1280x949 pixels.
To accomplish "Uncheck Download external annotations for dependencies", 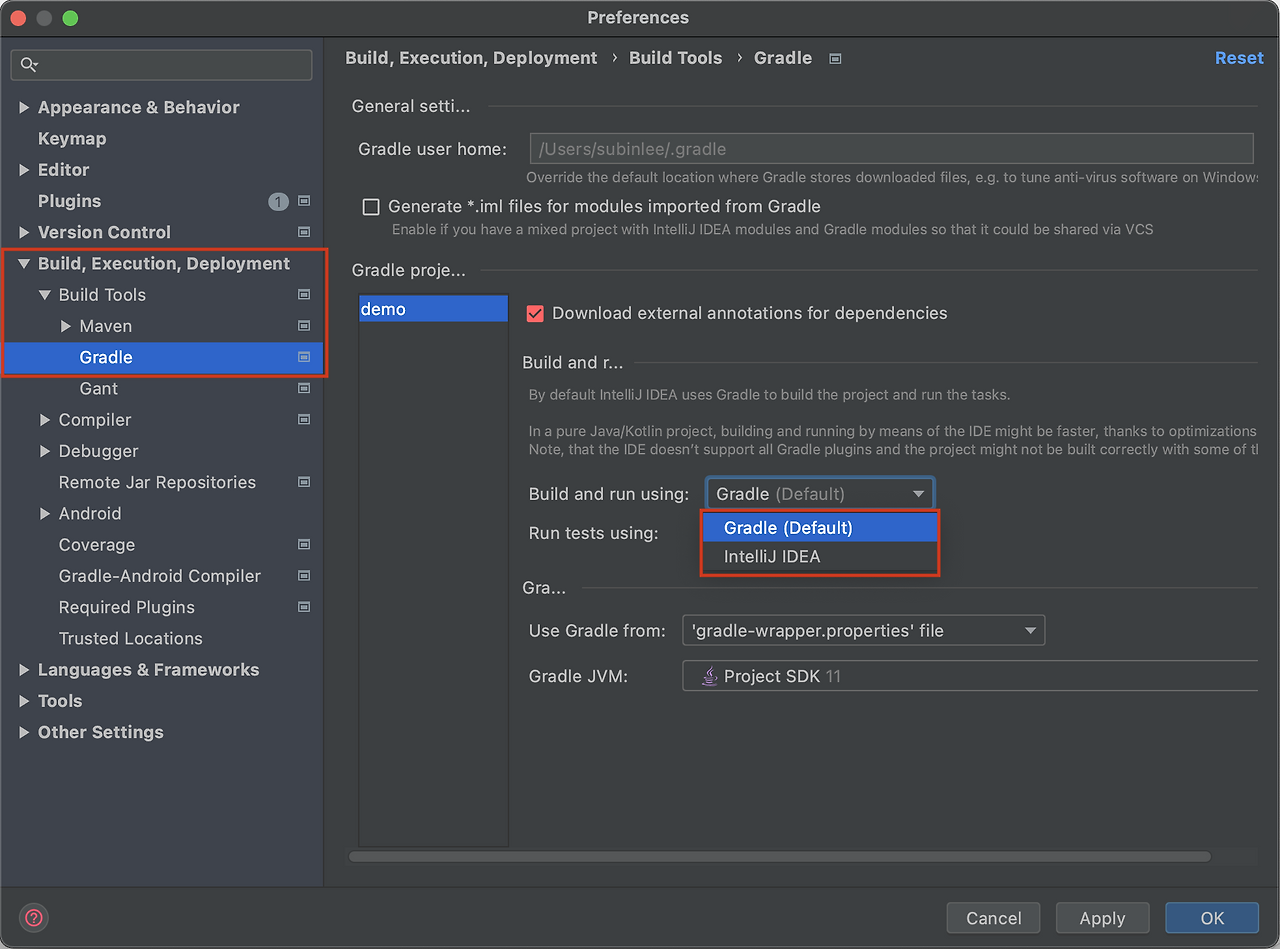I will tap(535, 313).
